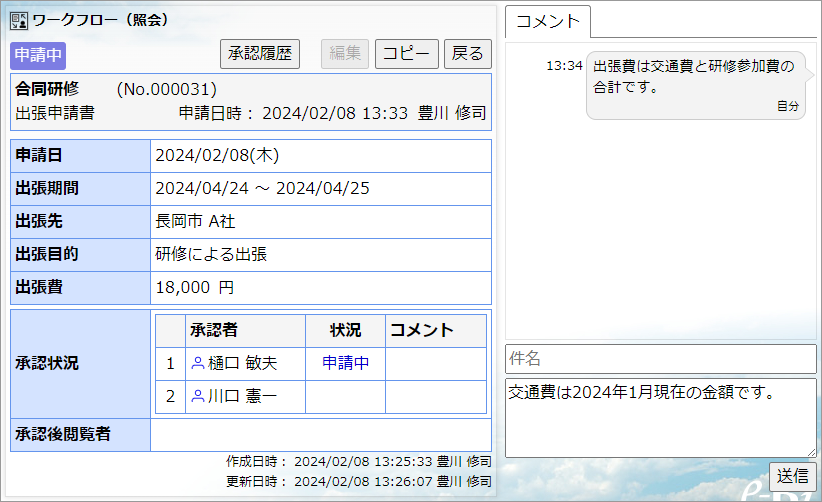Screen dimensions: 822x502
Task: Click the 13:34 comment bubble 出張費は交通費と研修参加費
Action: 696,85
